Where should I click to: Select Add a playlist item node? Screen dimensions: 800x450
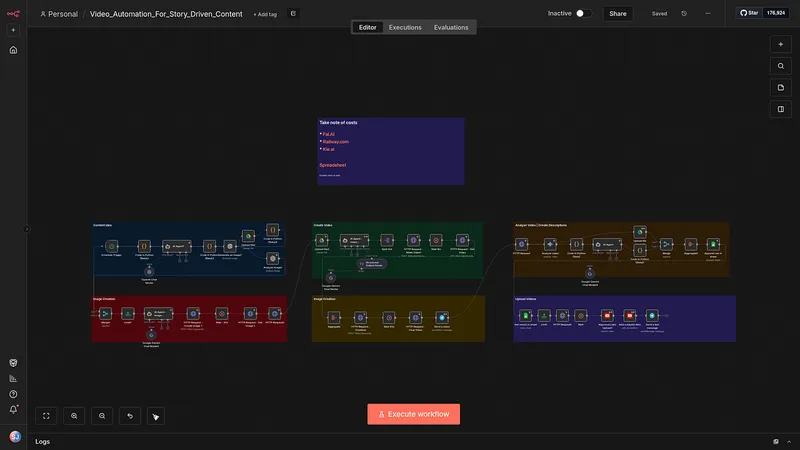[x=630, y=315]
